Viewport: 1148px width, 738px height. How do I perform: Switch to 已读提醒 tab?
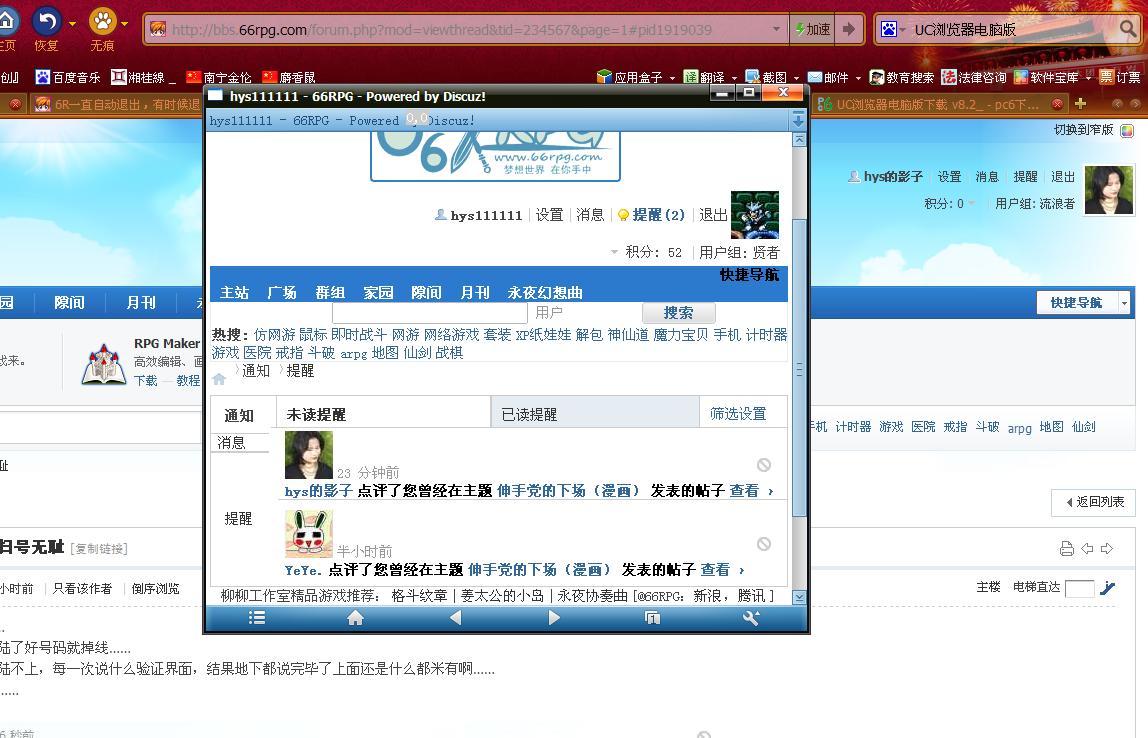pyautogui.click(x=595, y=414)
